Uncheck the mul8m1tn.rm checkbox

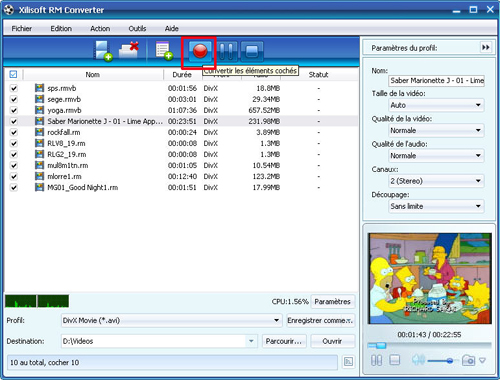(14, 165)
